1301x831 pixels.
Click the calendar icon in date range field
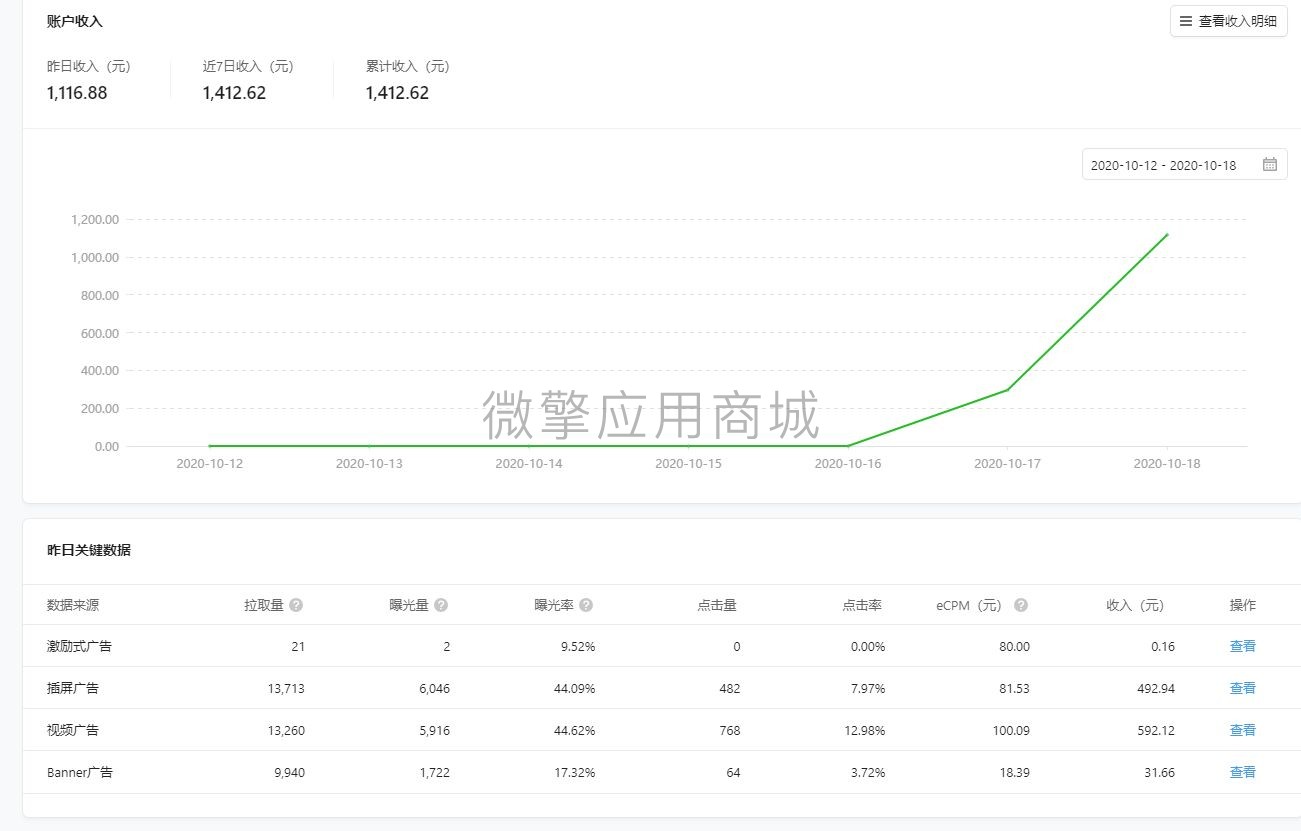pyautogui.click(x=1269, y=165)
